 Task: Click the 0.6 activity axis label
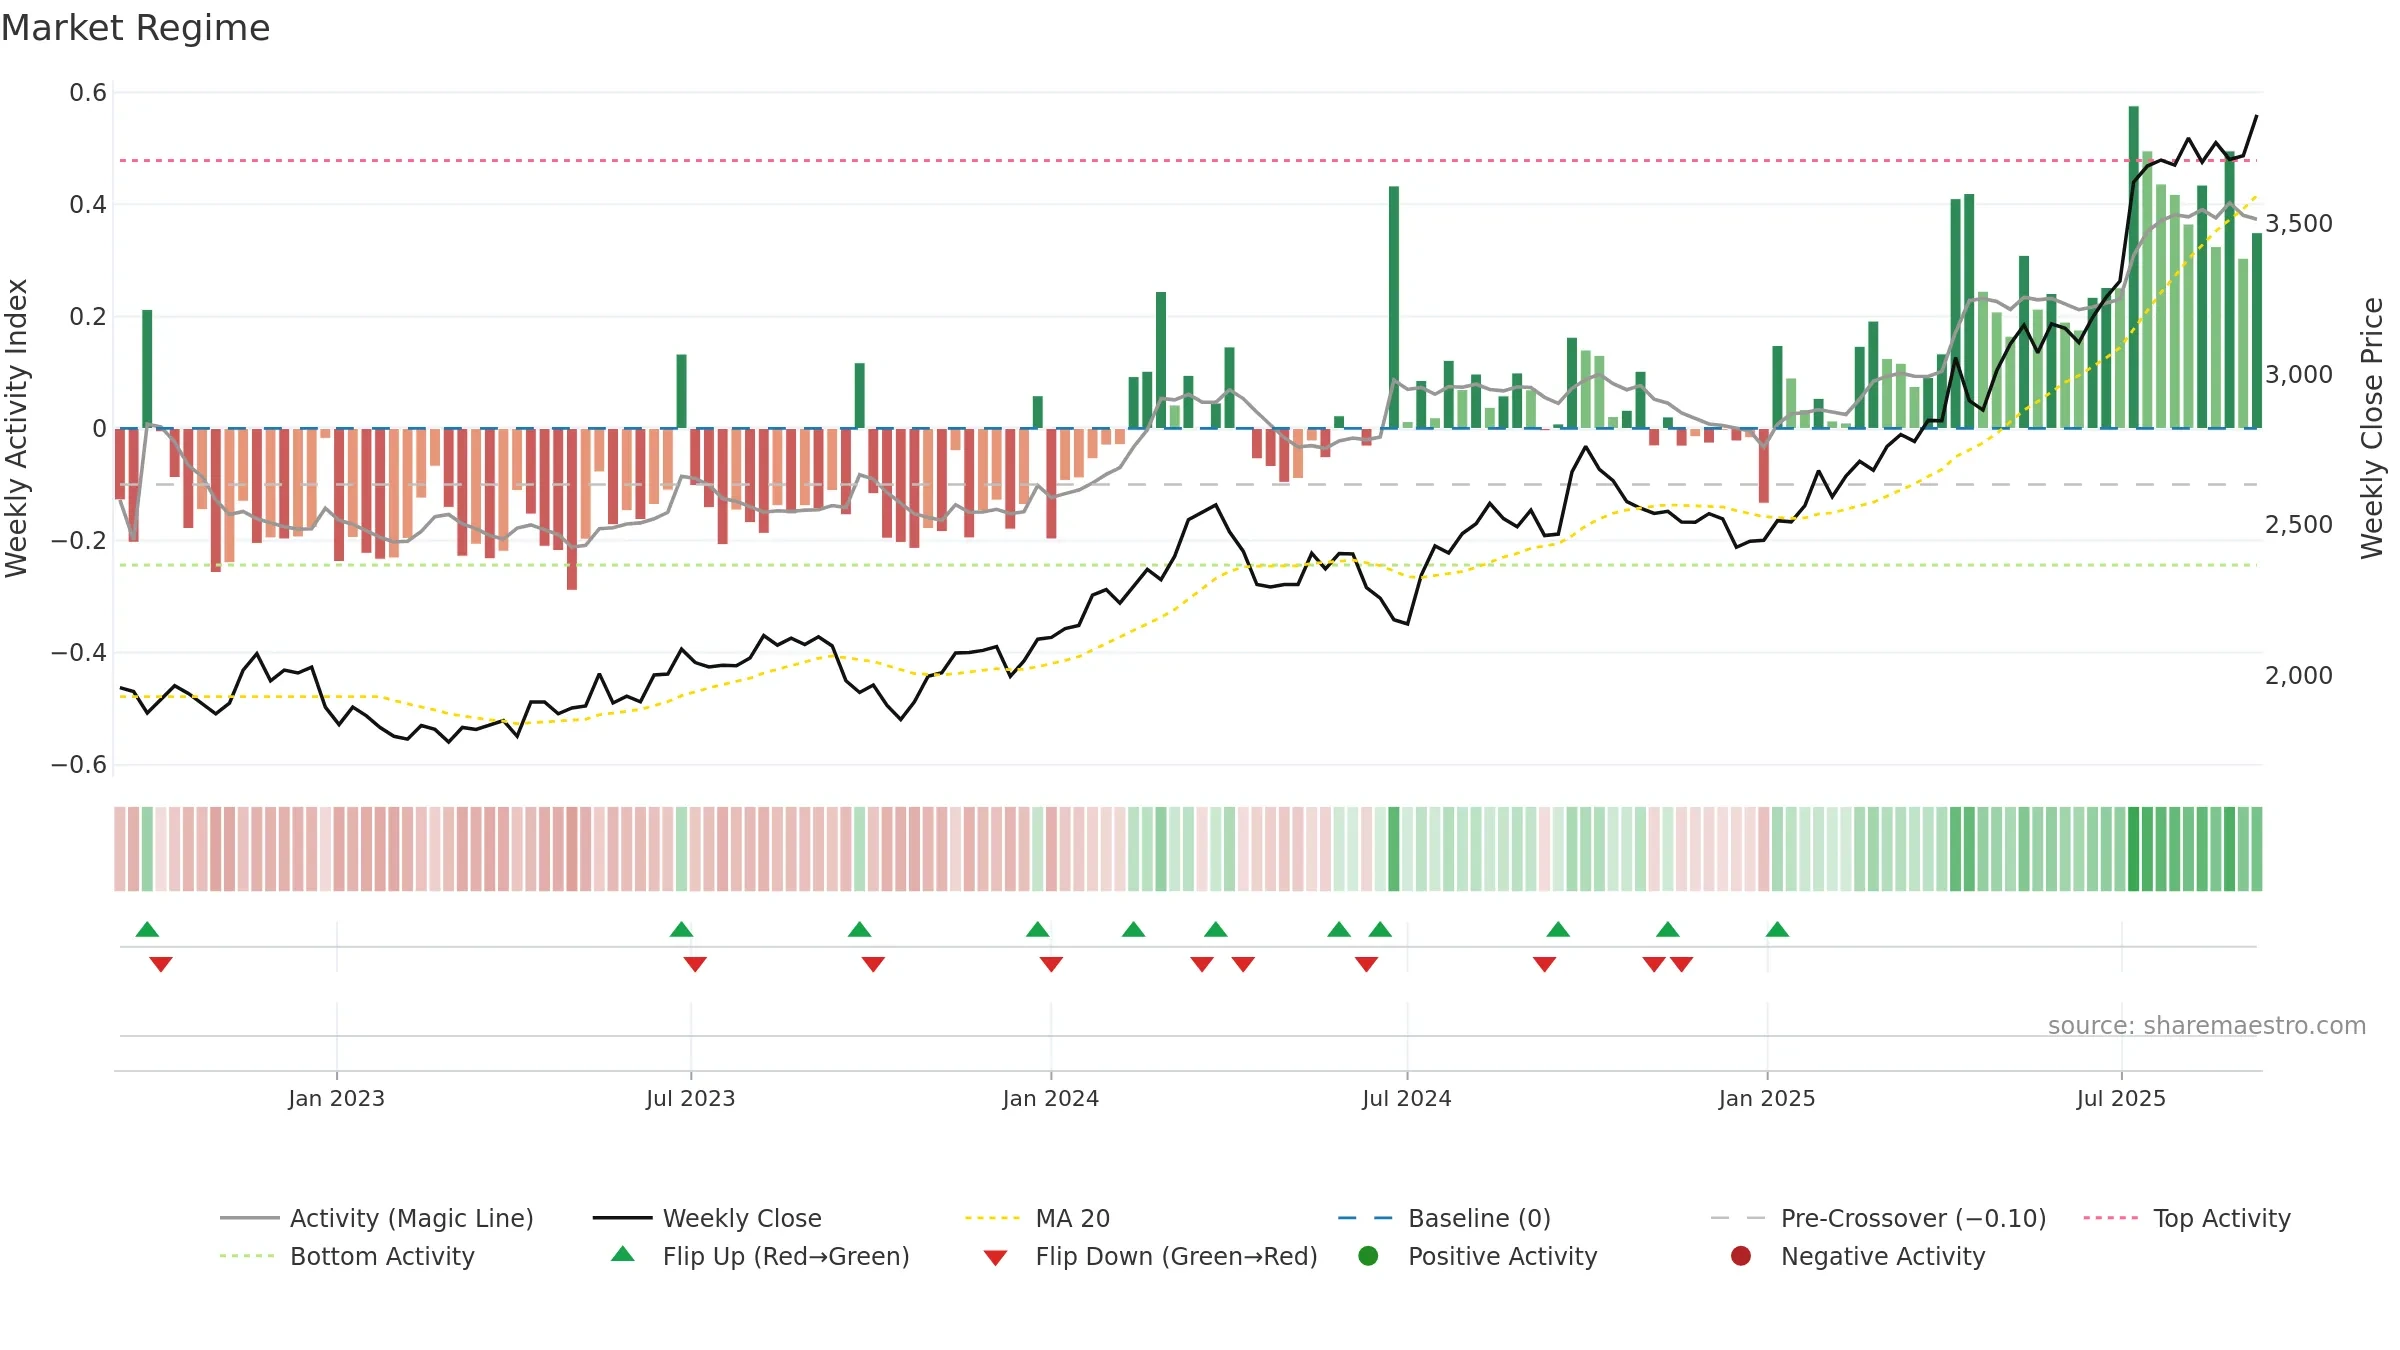(88, 93)
